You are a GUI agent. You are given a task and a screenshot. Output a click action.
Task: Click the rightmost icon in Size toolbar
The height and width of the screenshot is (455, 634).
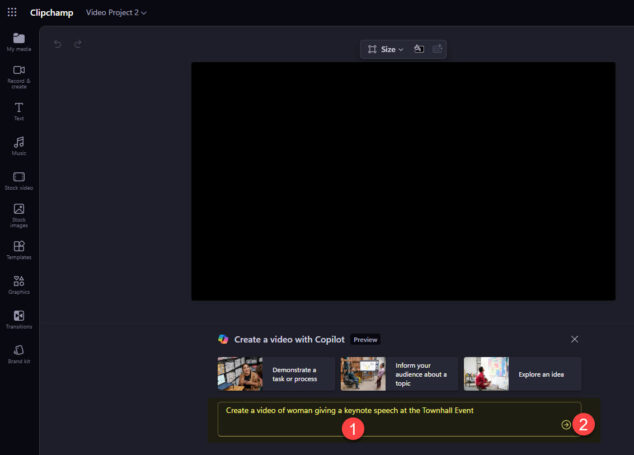[437, 49]
